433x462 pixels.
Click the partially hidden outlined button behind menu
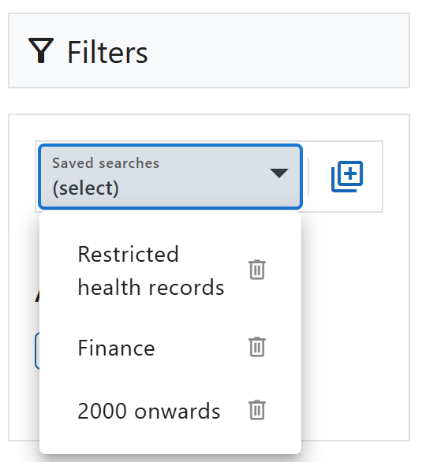[37, 351]
